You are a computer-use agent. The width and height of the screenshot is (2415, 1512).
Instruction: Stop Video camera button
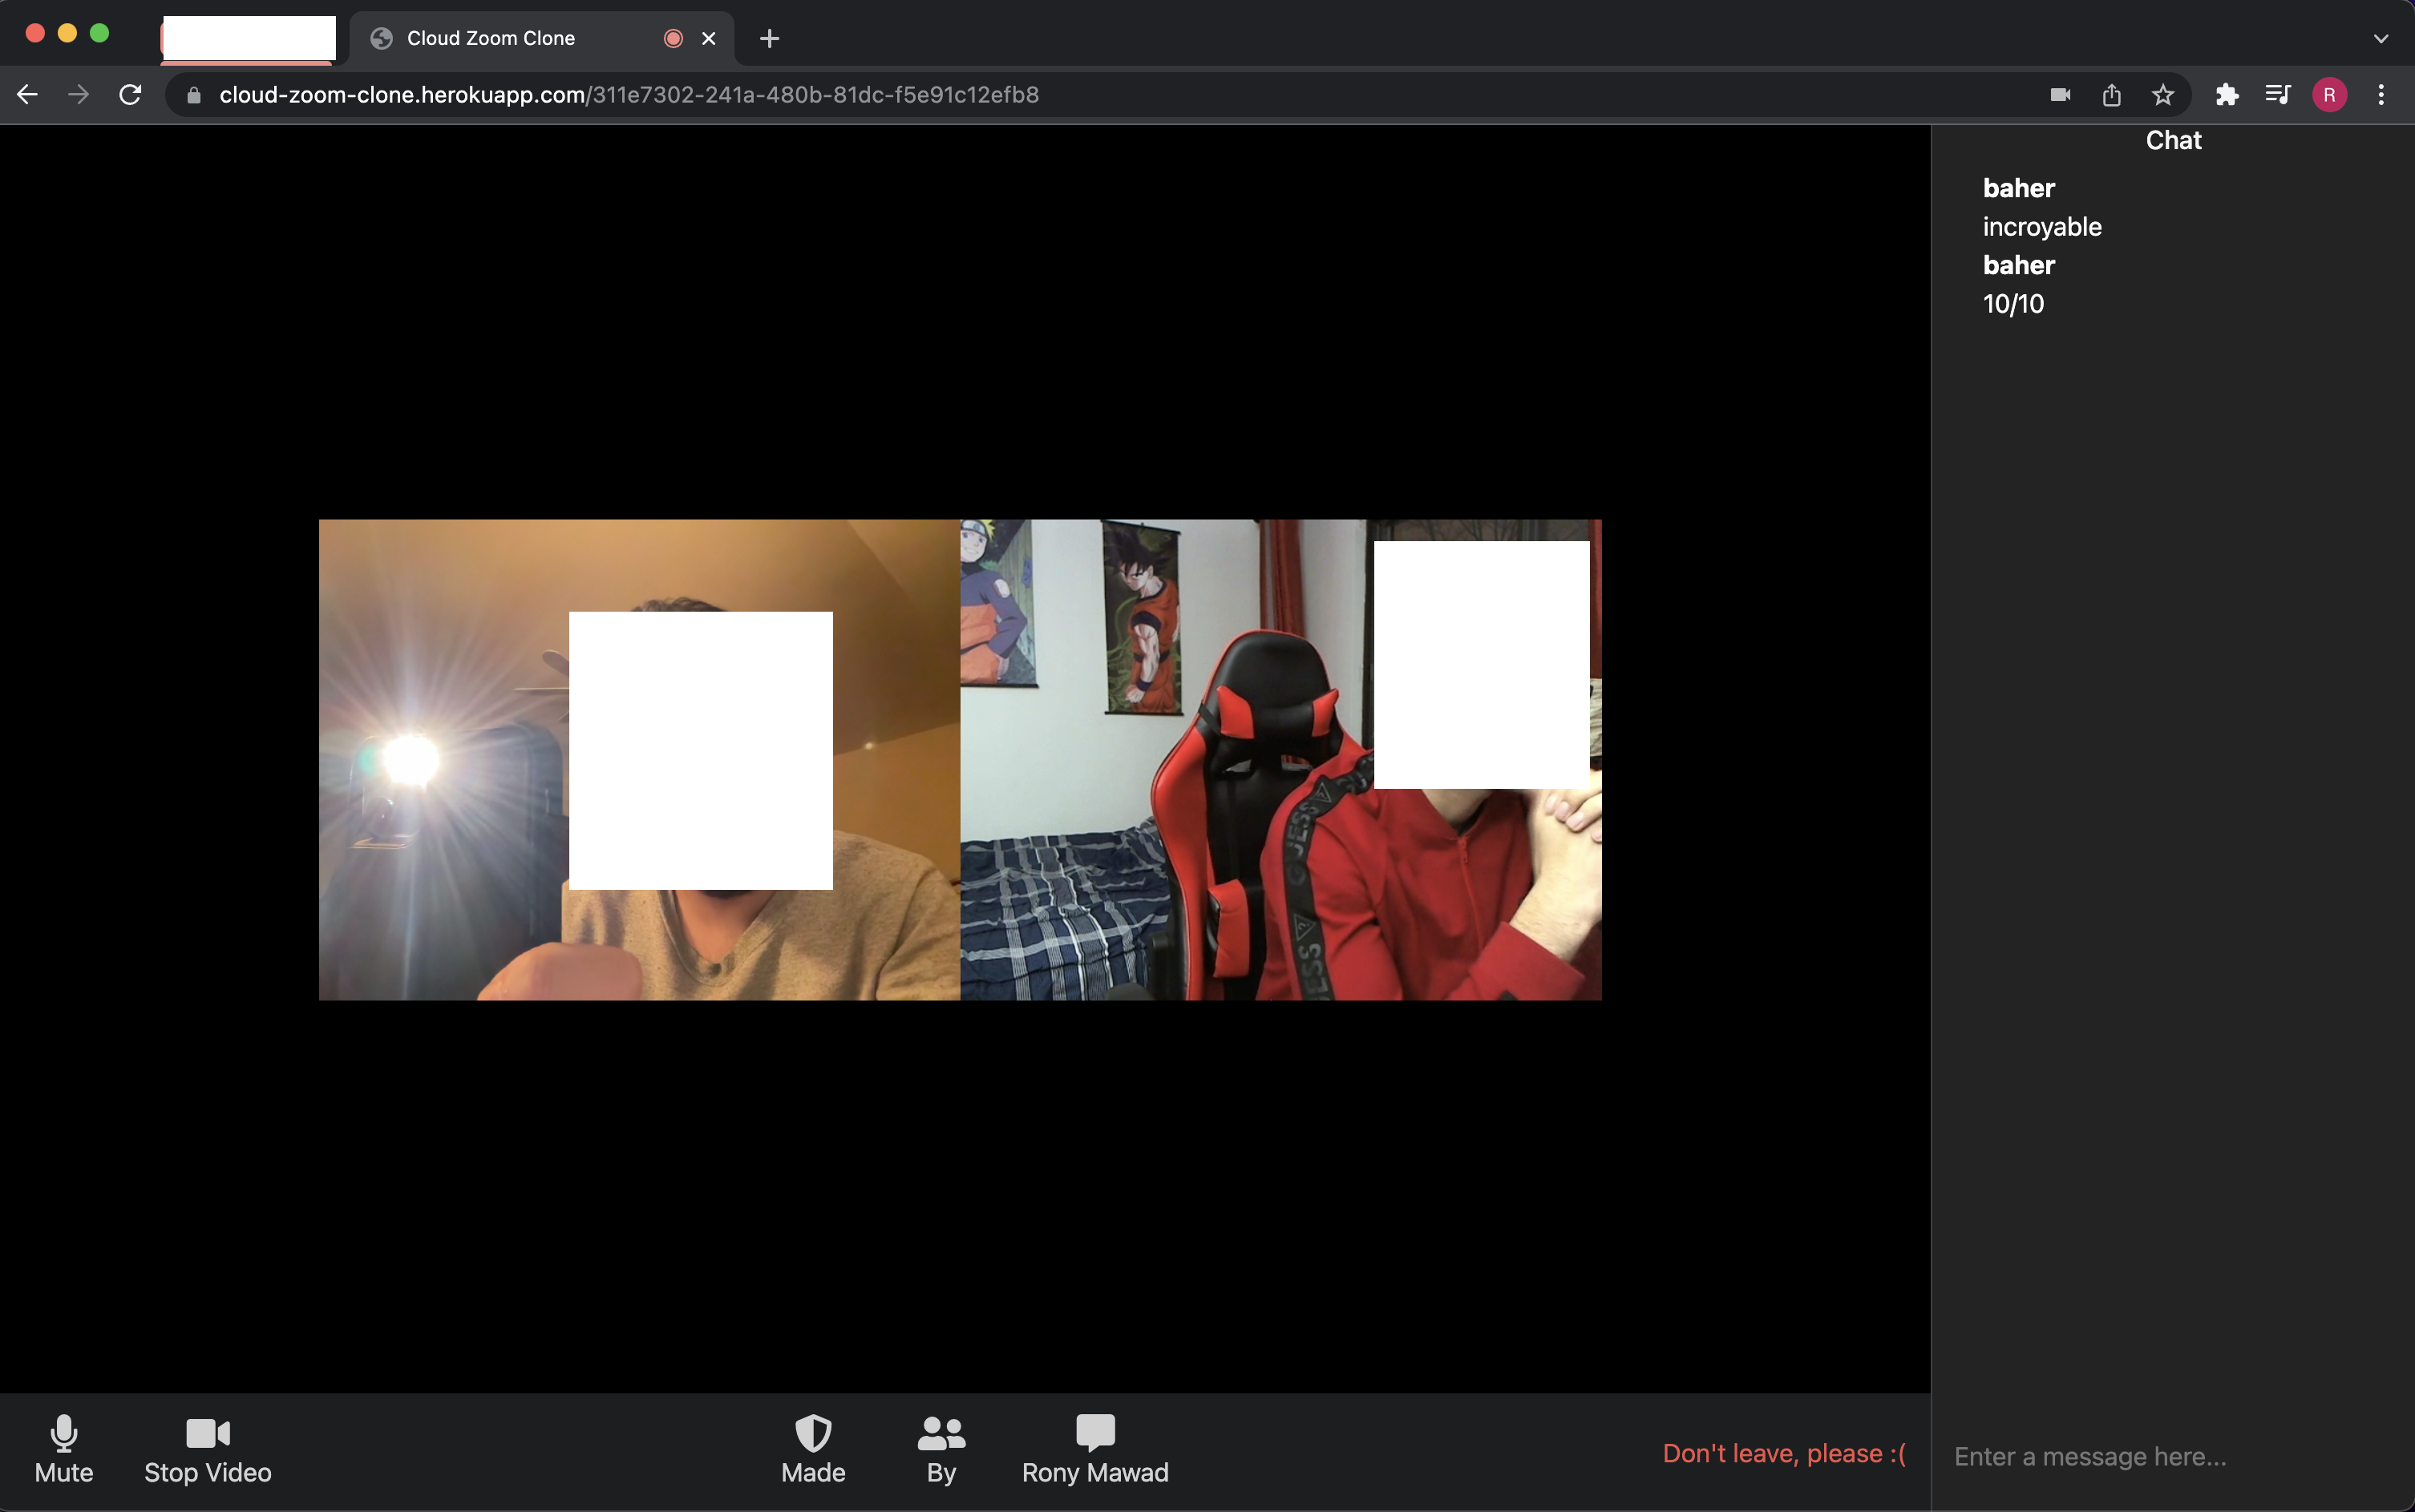208,1449
